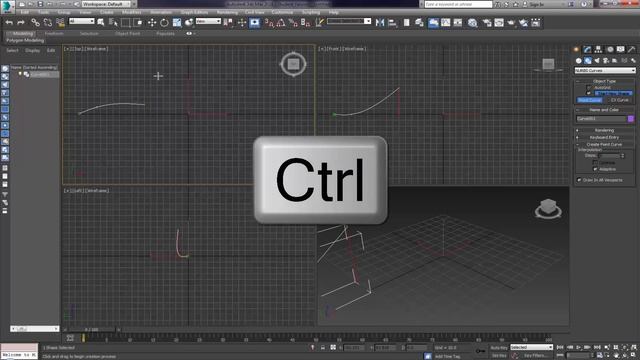Open the Material Editor sphere icon

pos(473,22)
